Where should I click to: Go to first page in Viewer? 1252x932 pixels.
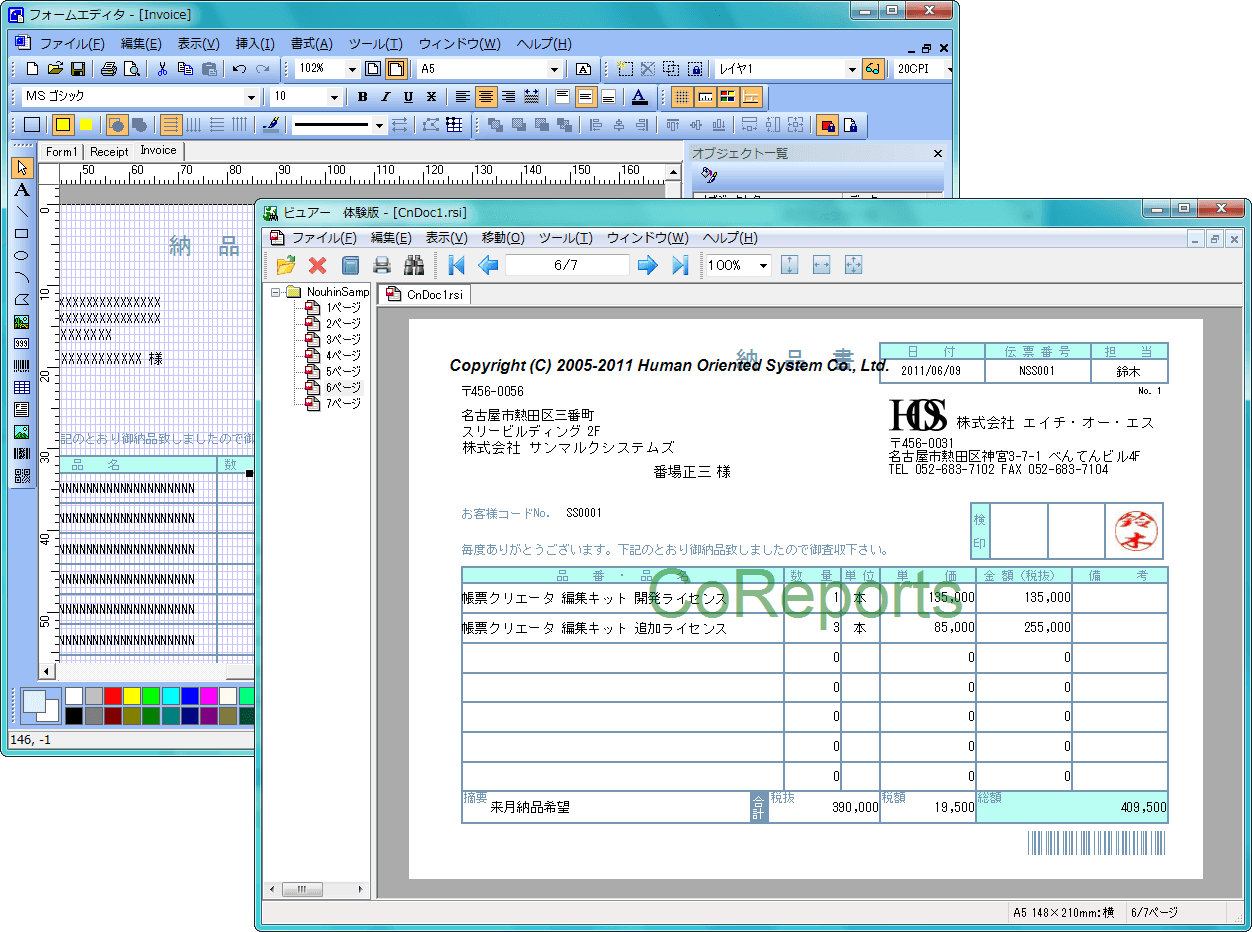tap(457, 265)
